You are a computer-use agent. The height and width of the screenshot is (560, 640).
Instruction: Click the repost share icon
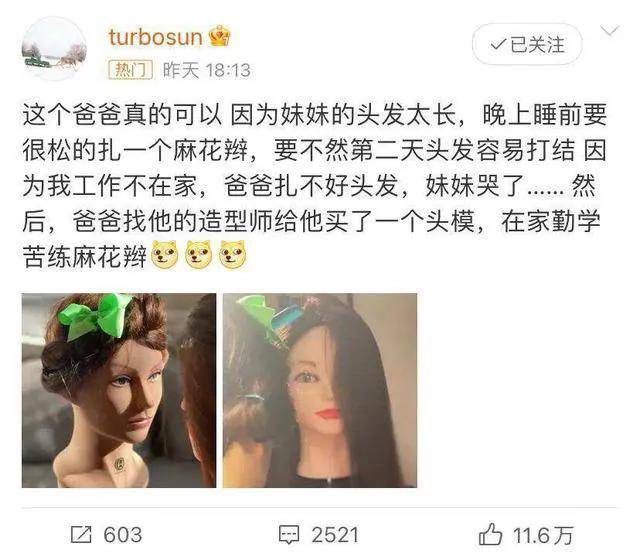click(x=81, y=534)
